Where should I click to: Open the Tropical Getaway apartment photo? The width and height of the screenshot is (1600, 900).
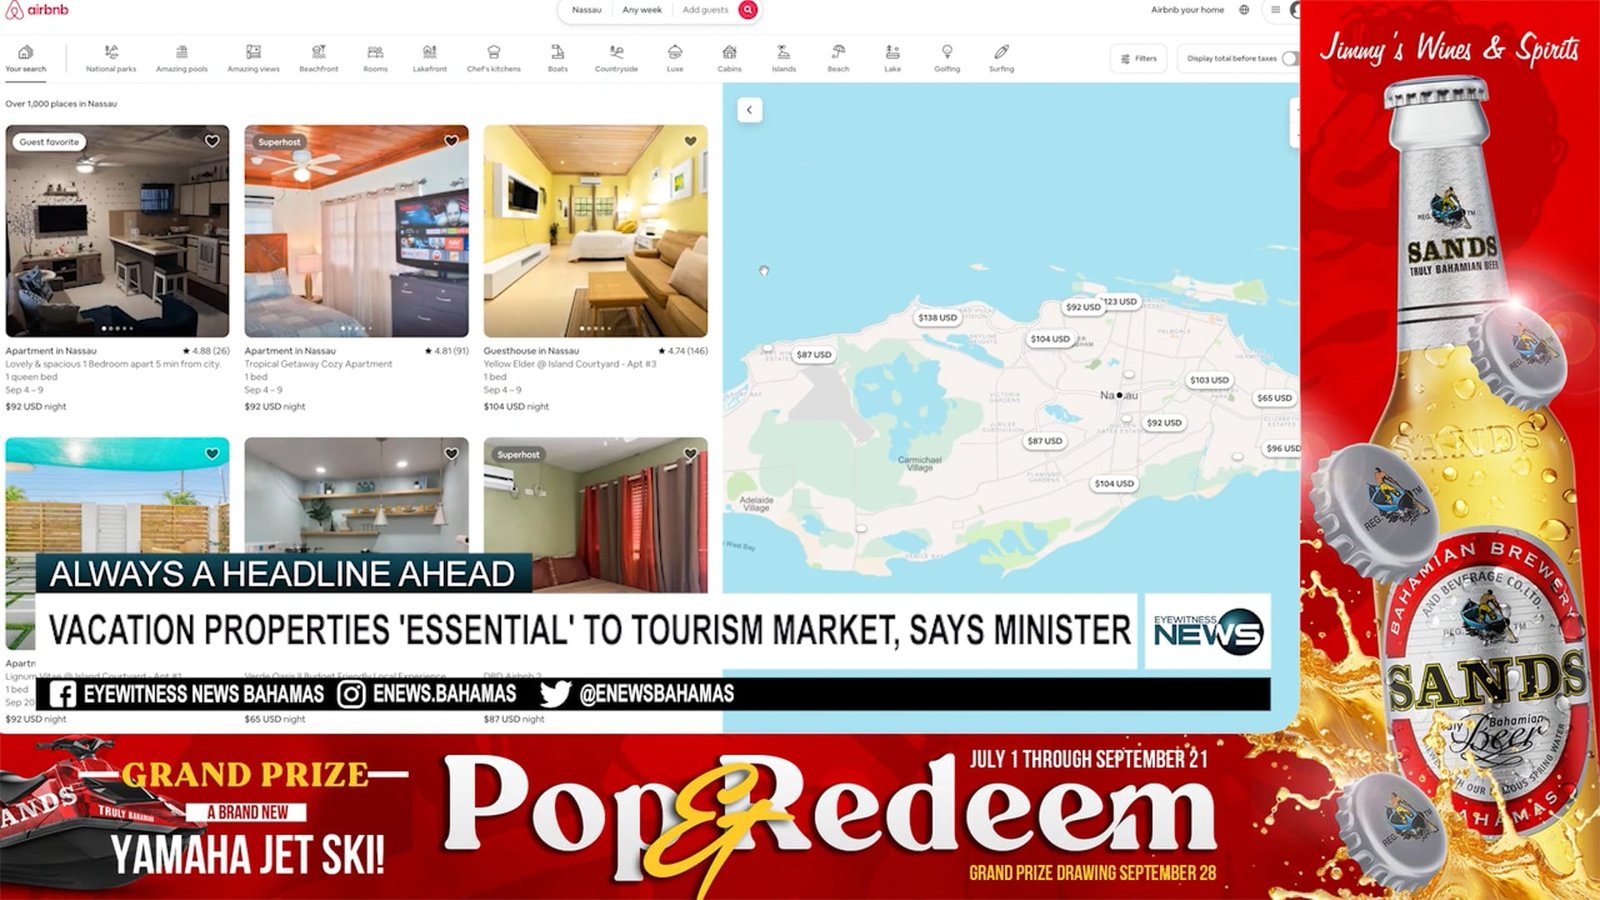click(356, 231)
